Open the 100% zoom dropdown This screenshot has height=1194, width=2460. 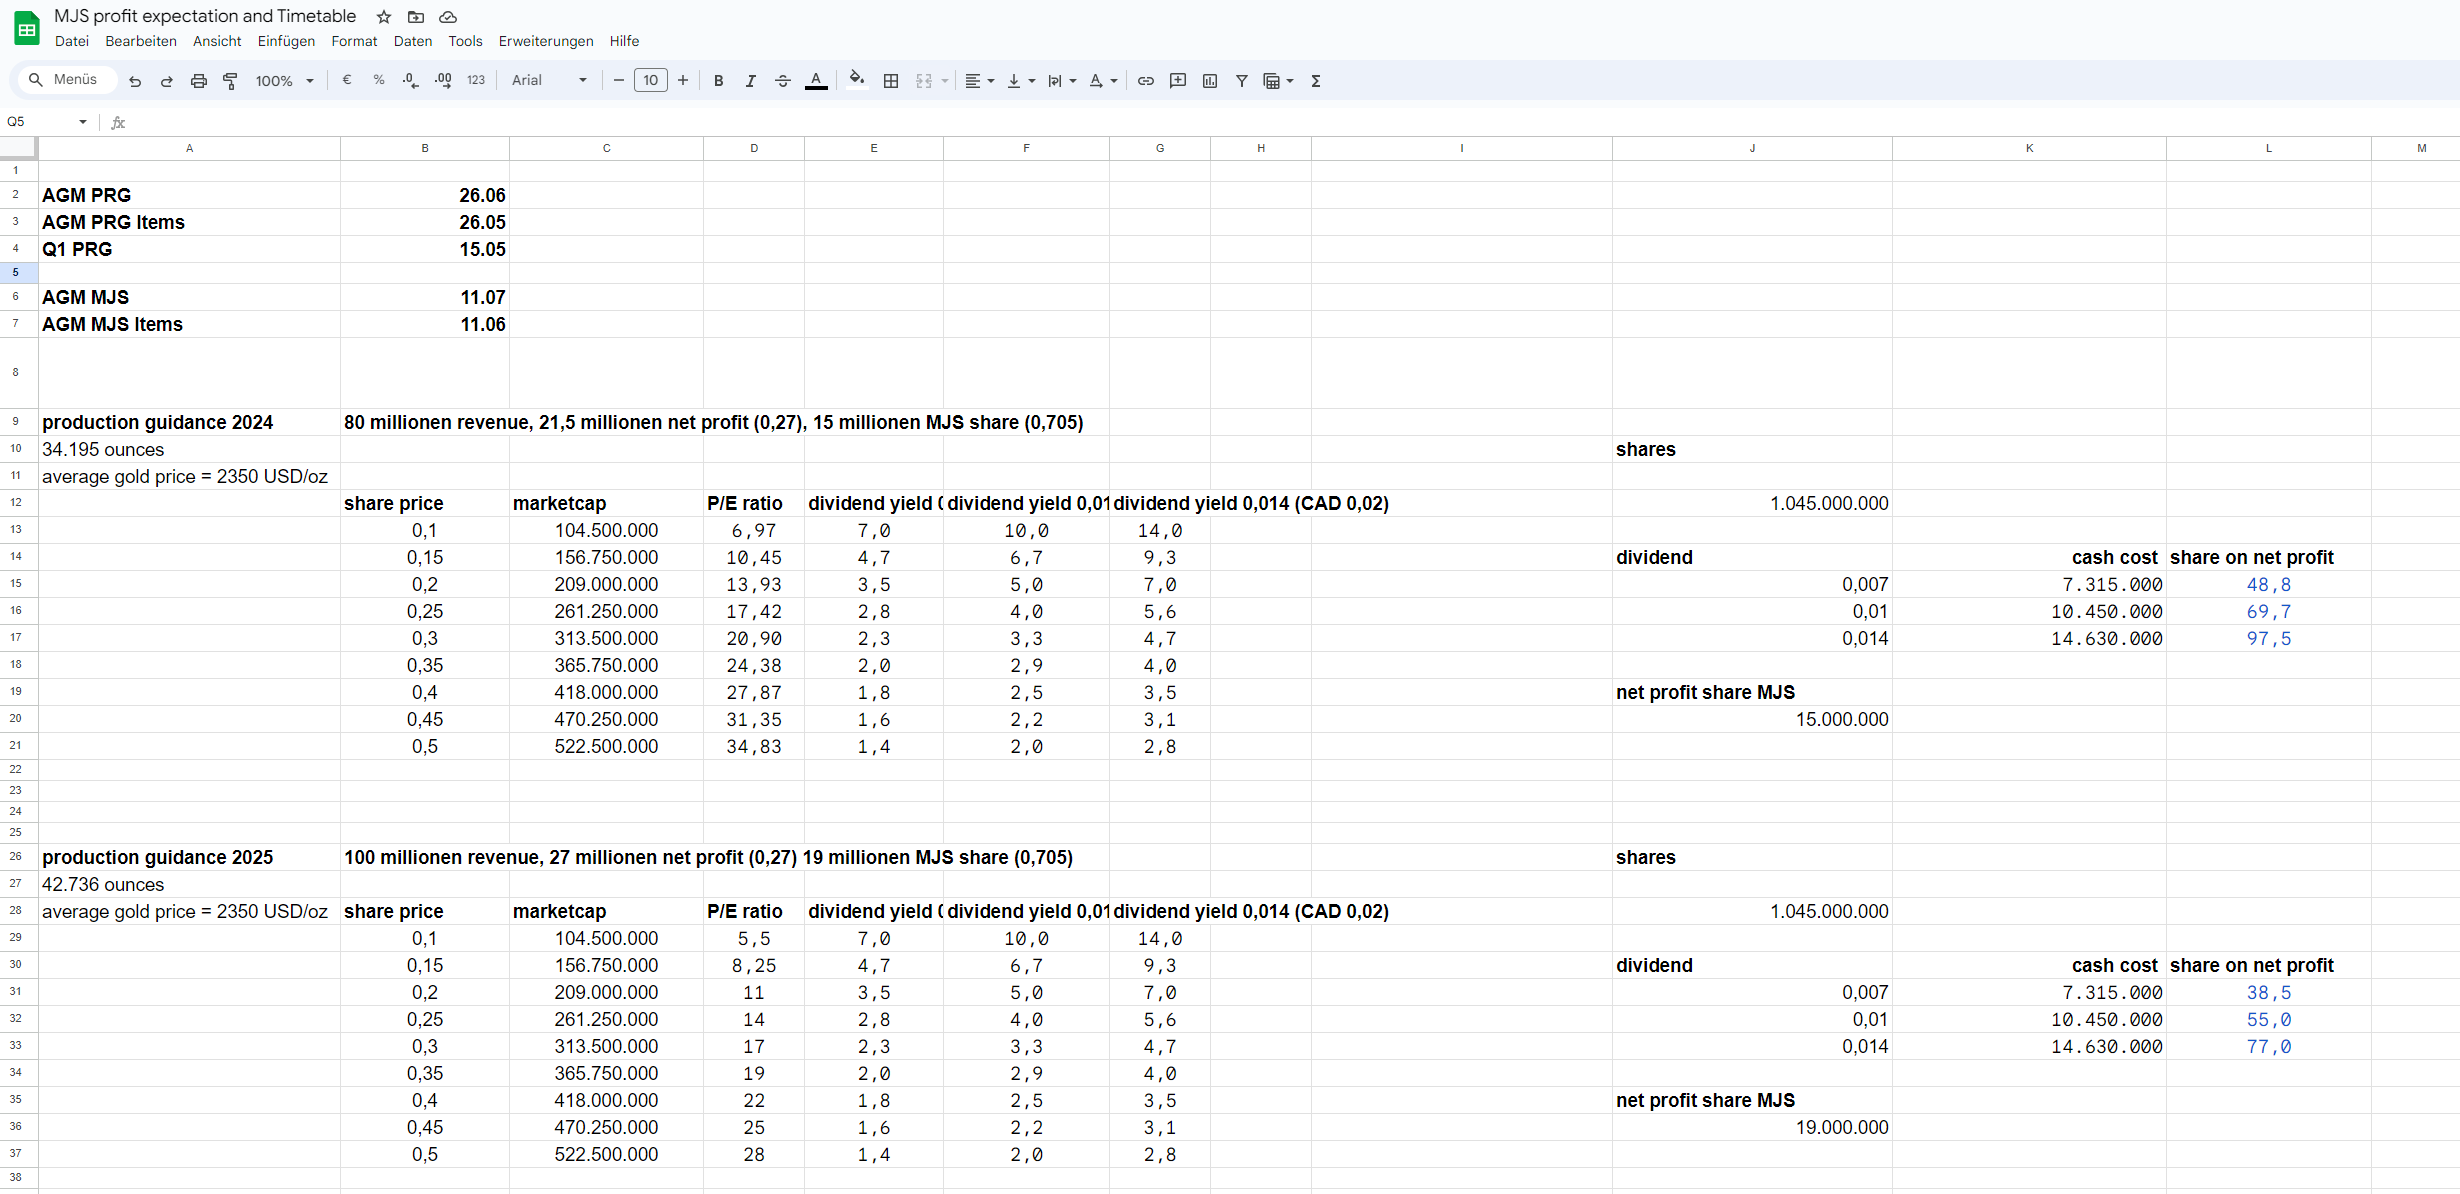[x=284, y=81]
